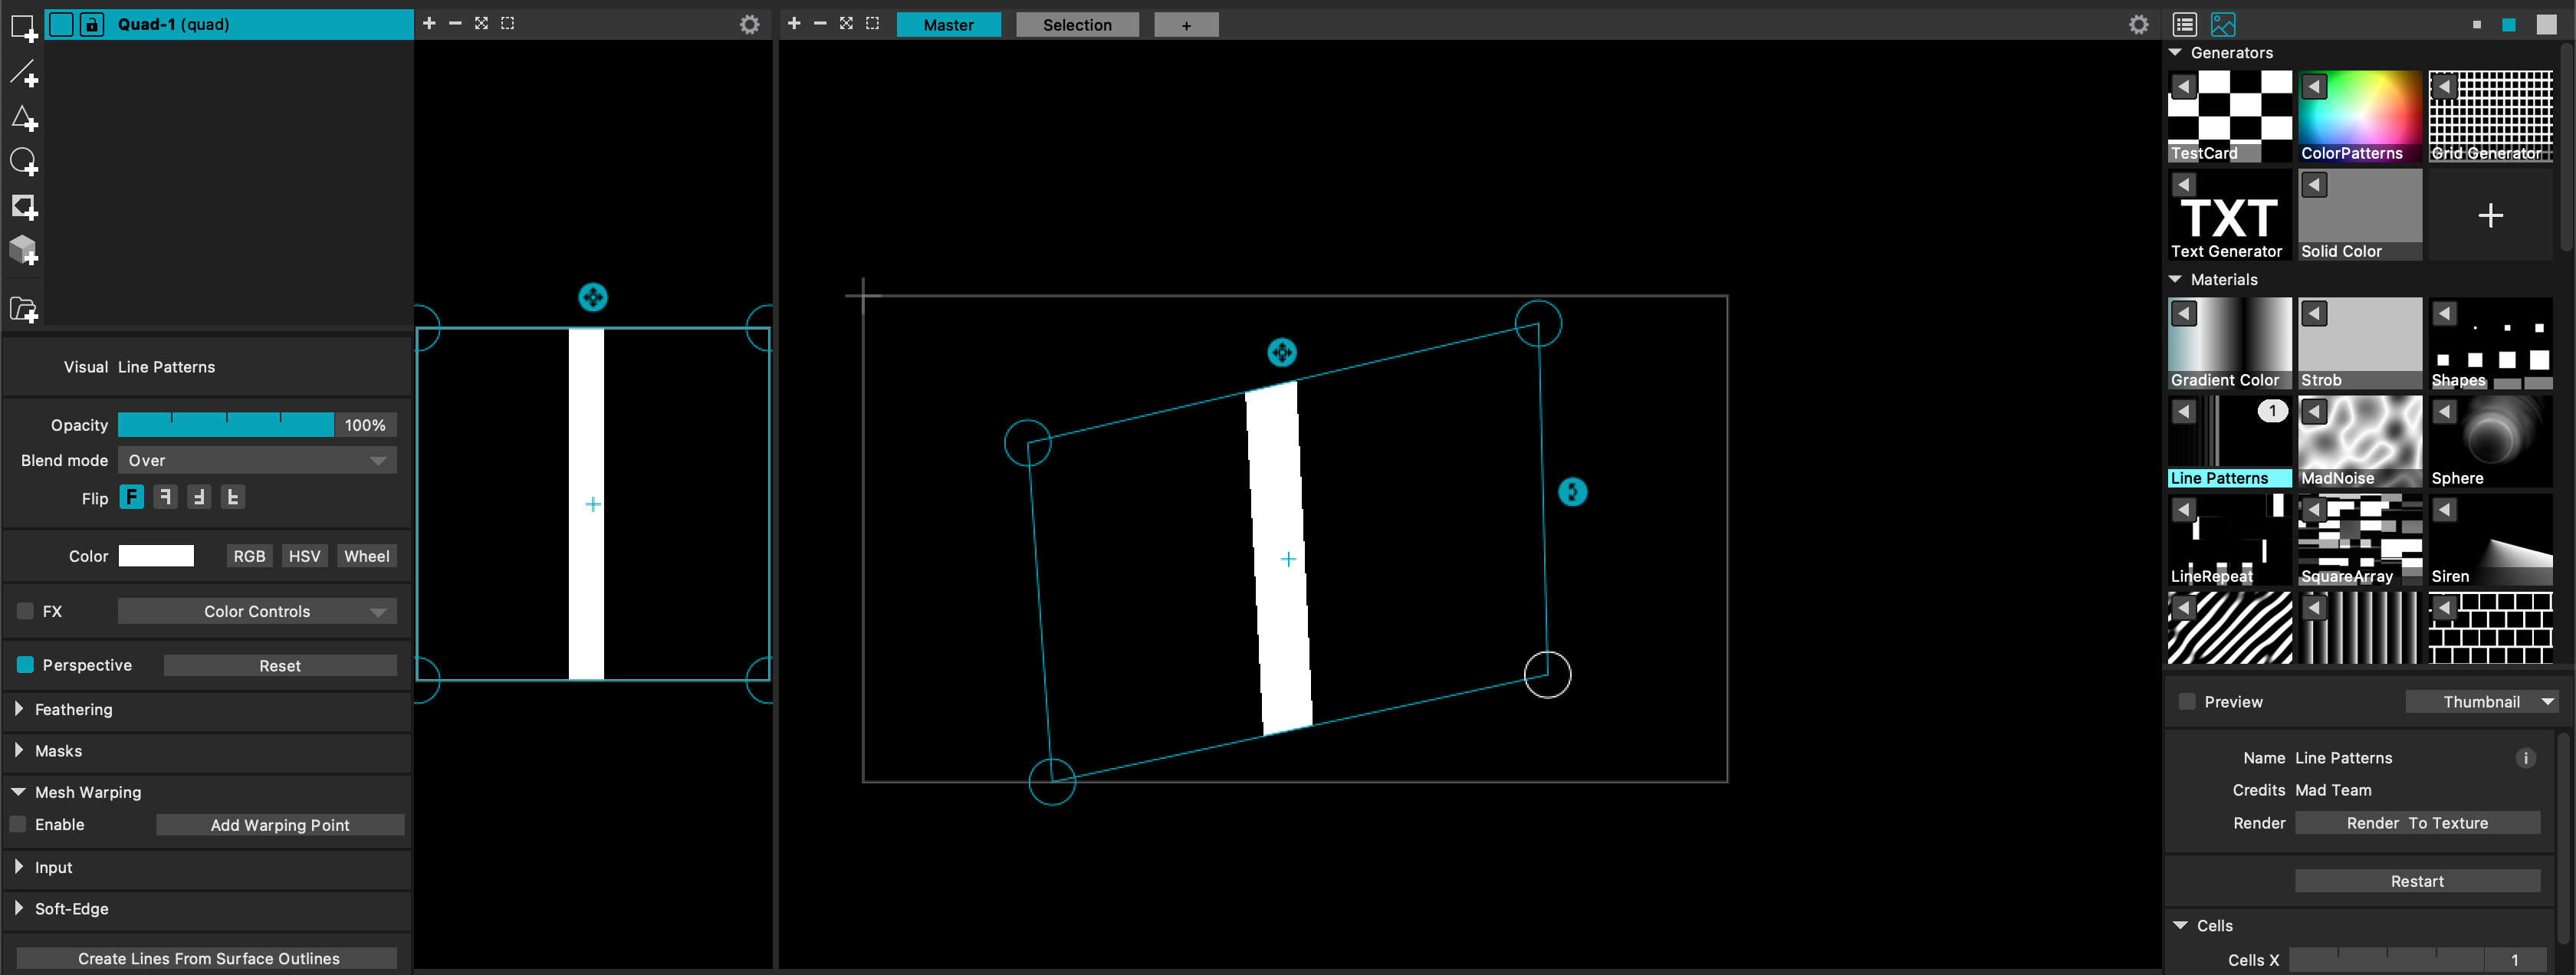Click the add group folder icon
Viewport: 2576px width, 975px height.
click(23, 310)
